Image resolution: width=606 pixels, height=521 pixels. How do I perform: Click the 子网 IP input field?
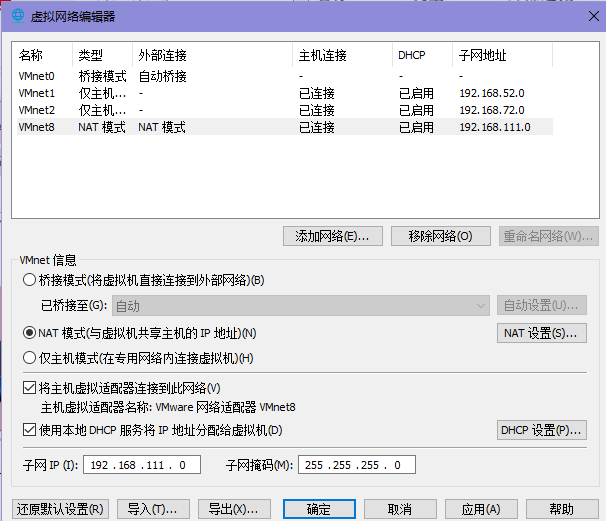pyautogui.click(x=142, y=465)
